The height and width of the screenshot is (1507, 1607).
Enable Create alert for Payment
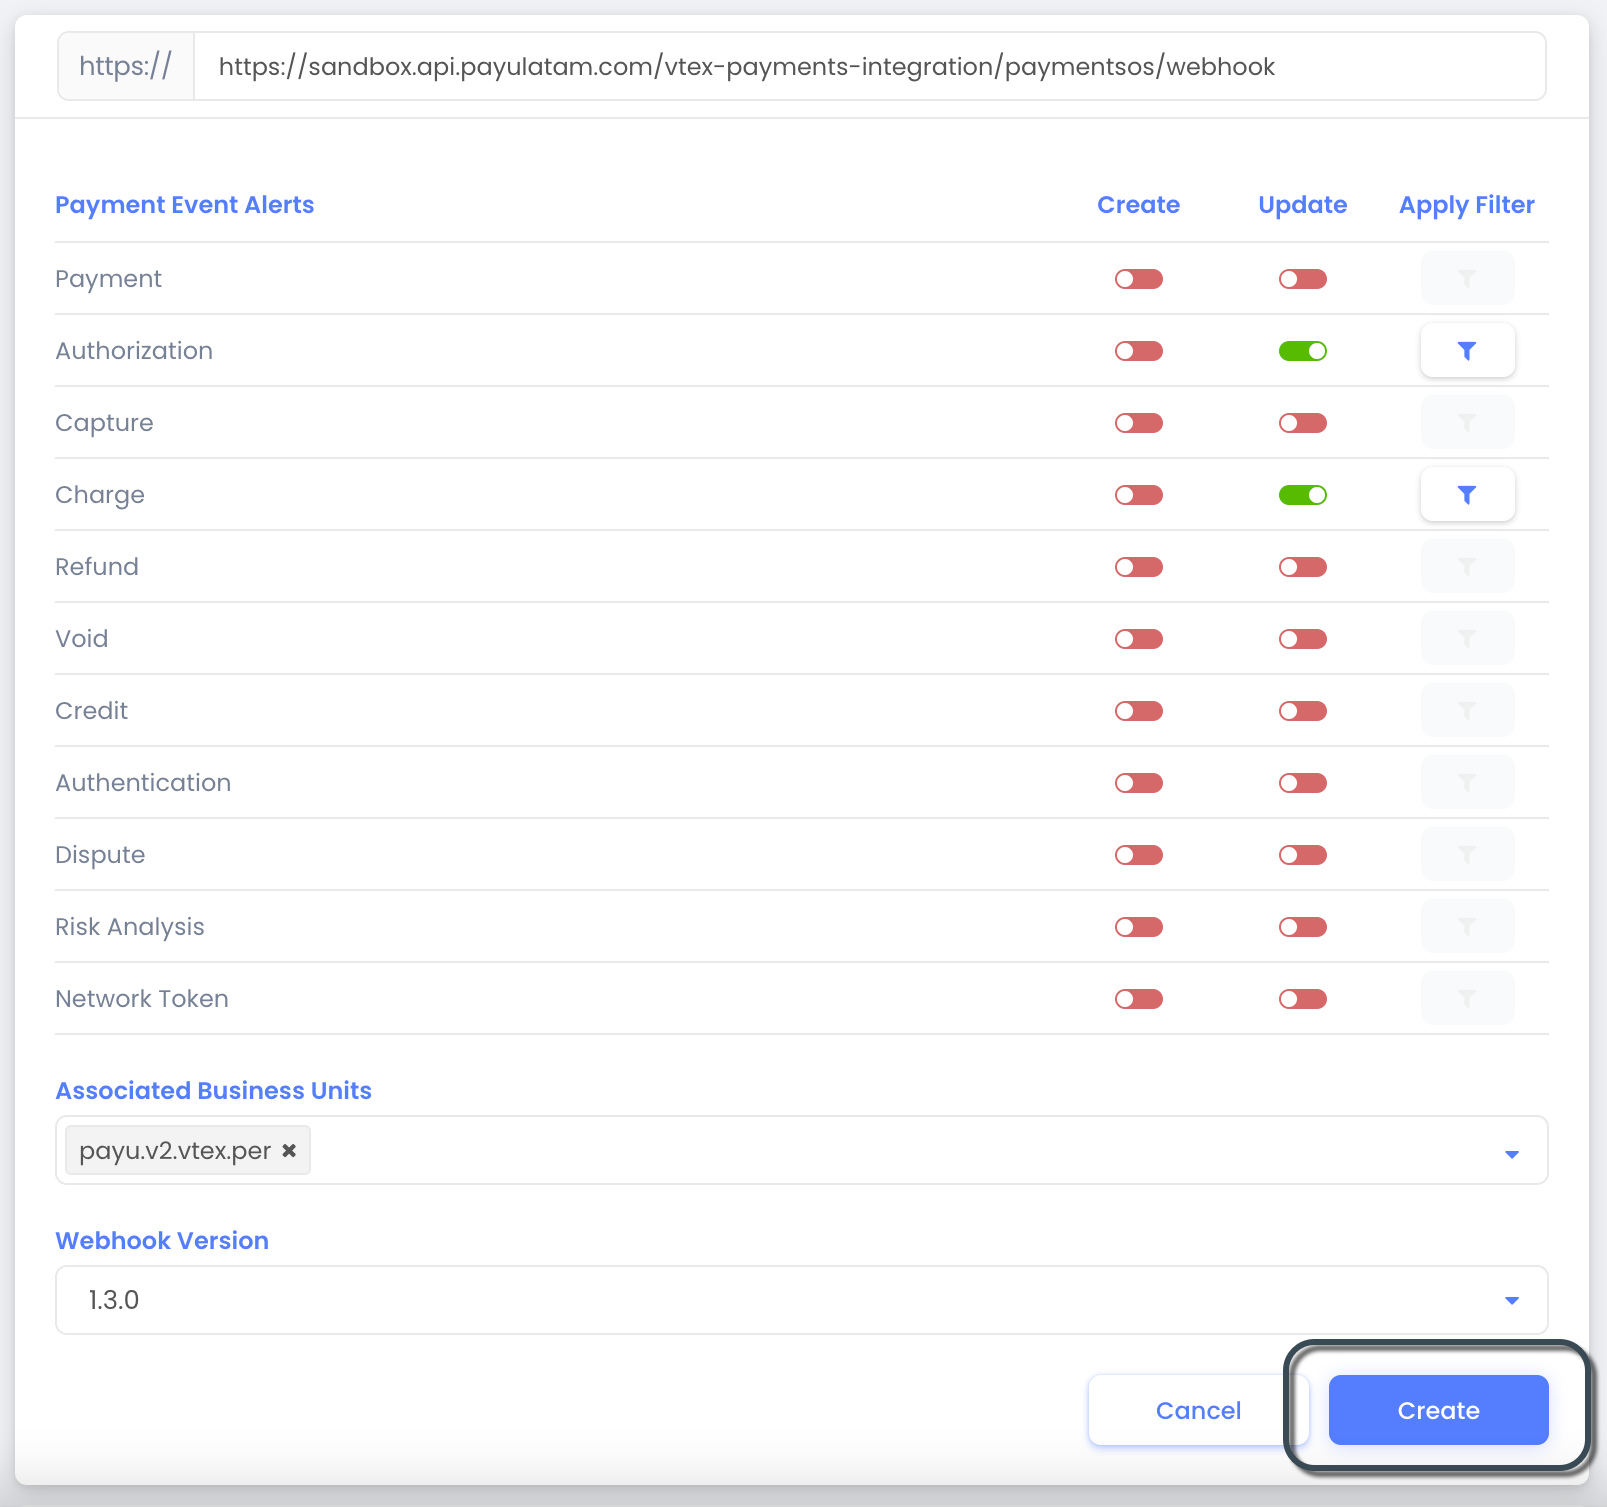[1139, 279]
